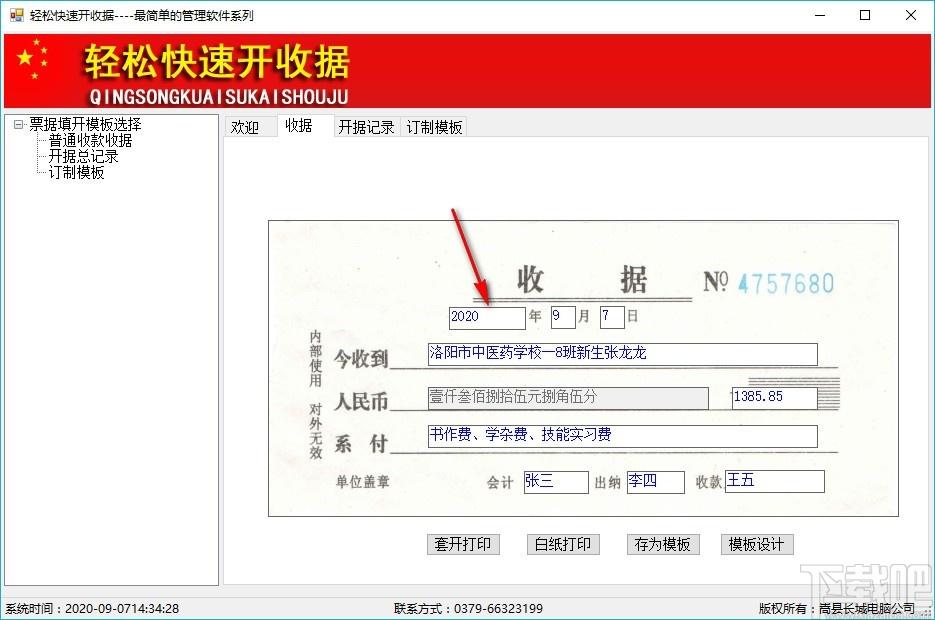Click the app icon in title bar
The height and width of the screenshot is (620, 935).
click(x=16, y=15)
